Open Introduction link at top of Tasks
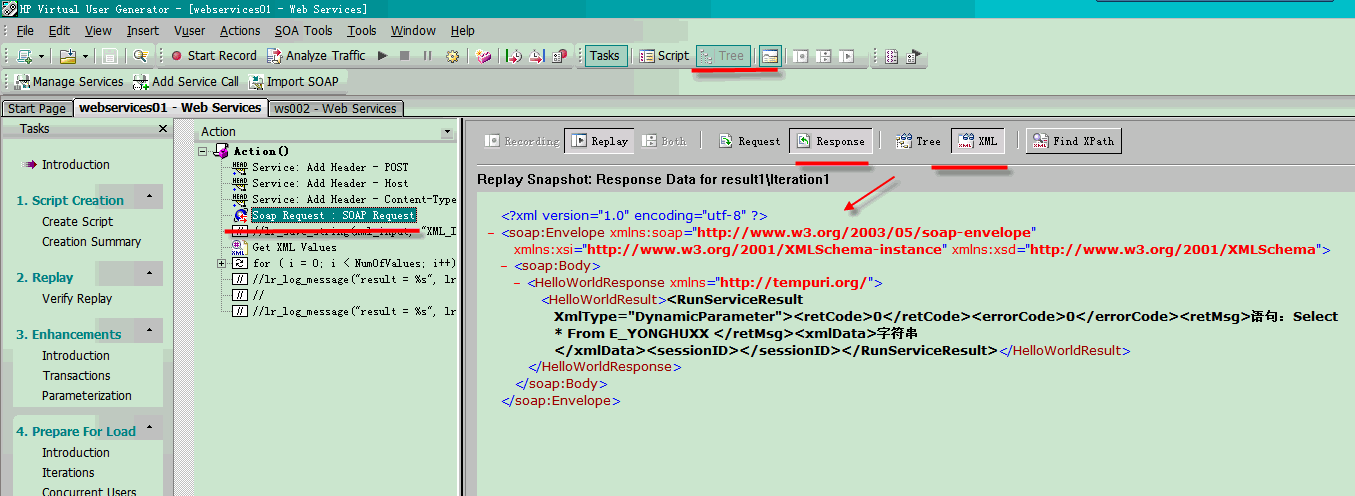 click(x=75, y=165)
